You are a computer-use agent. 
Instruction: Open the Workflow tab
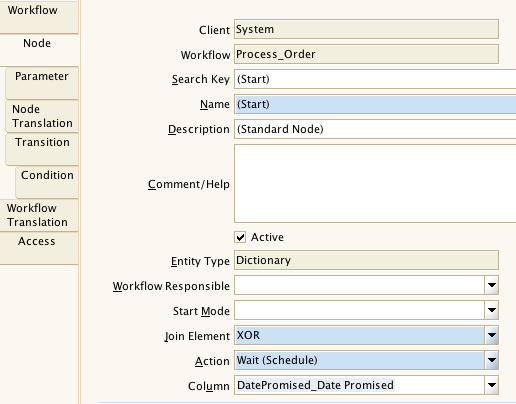coord(39,17)
